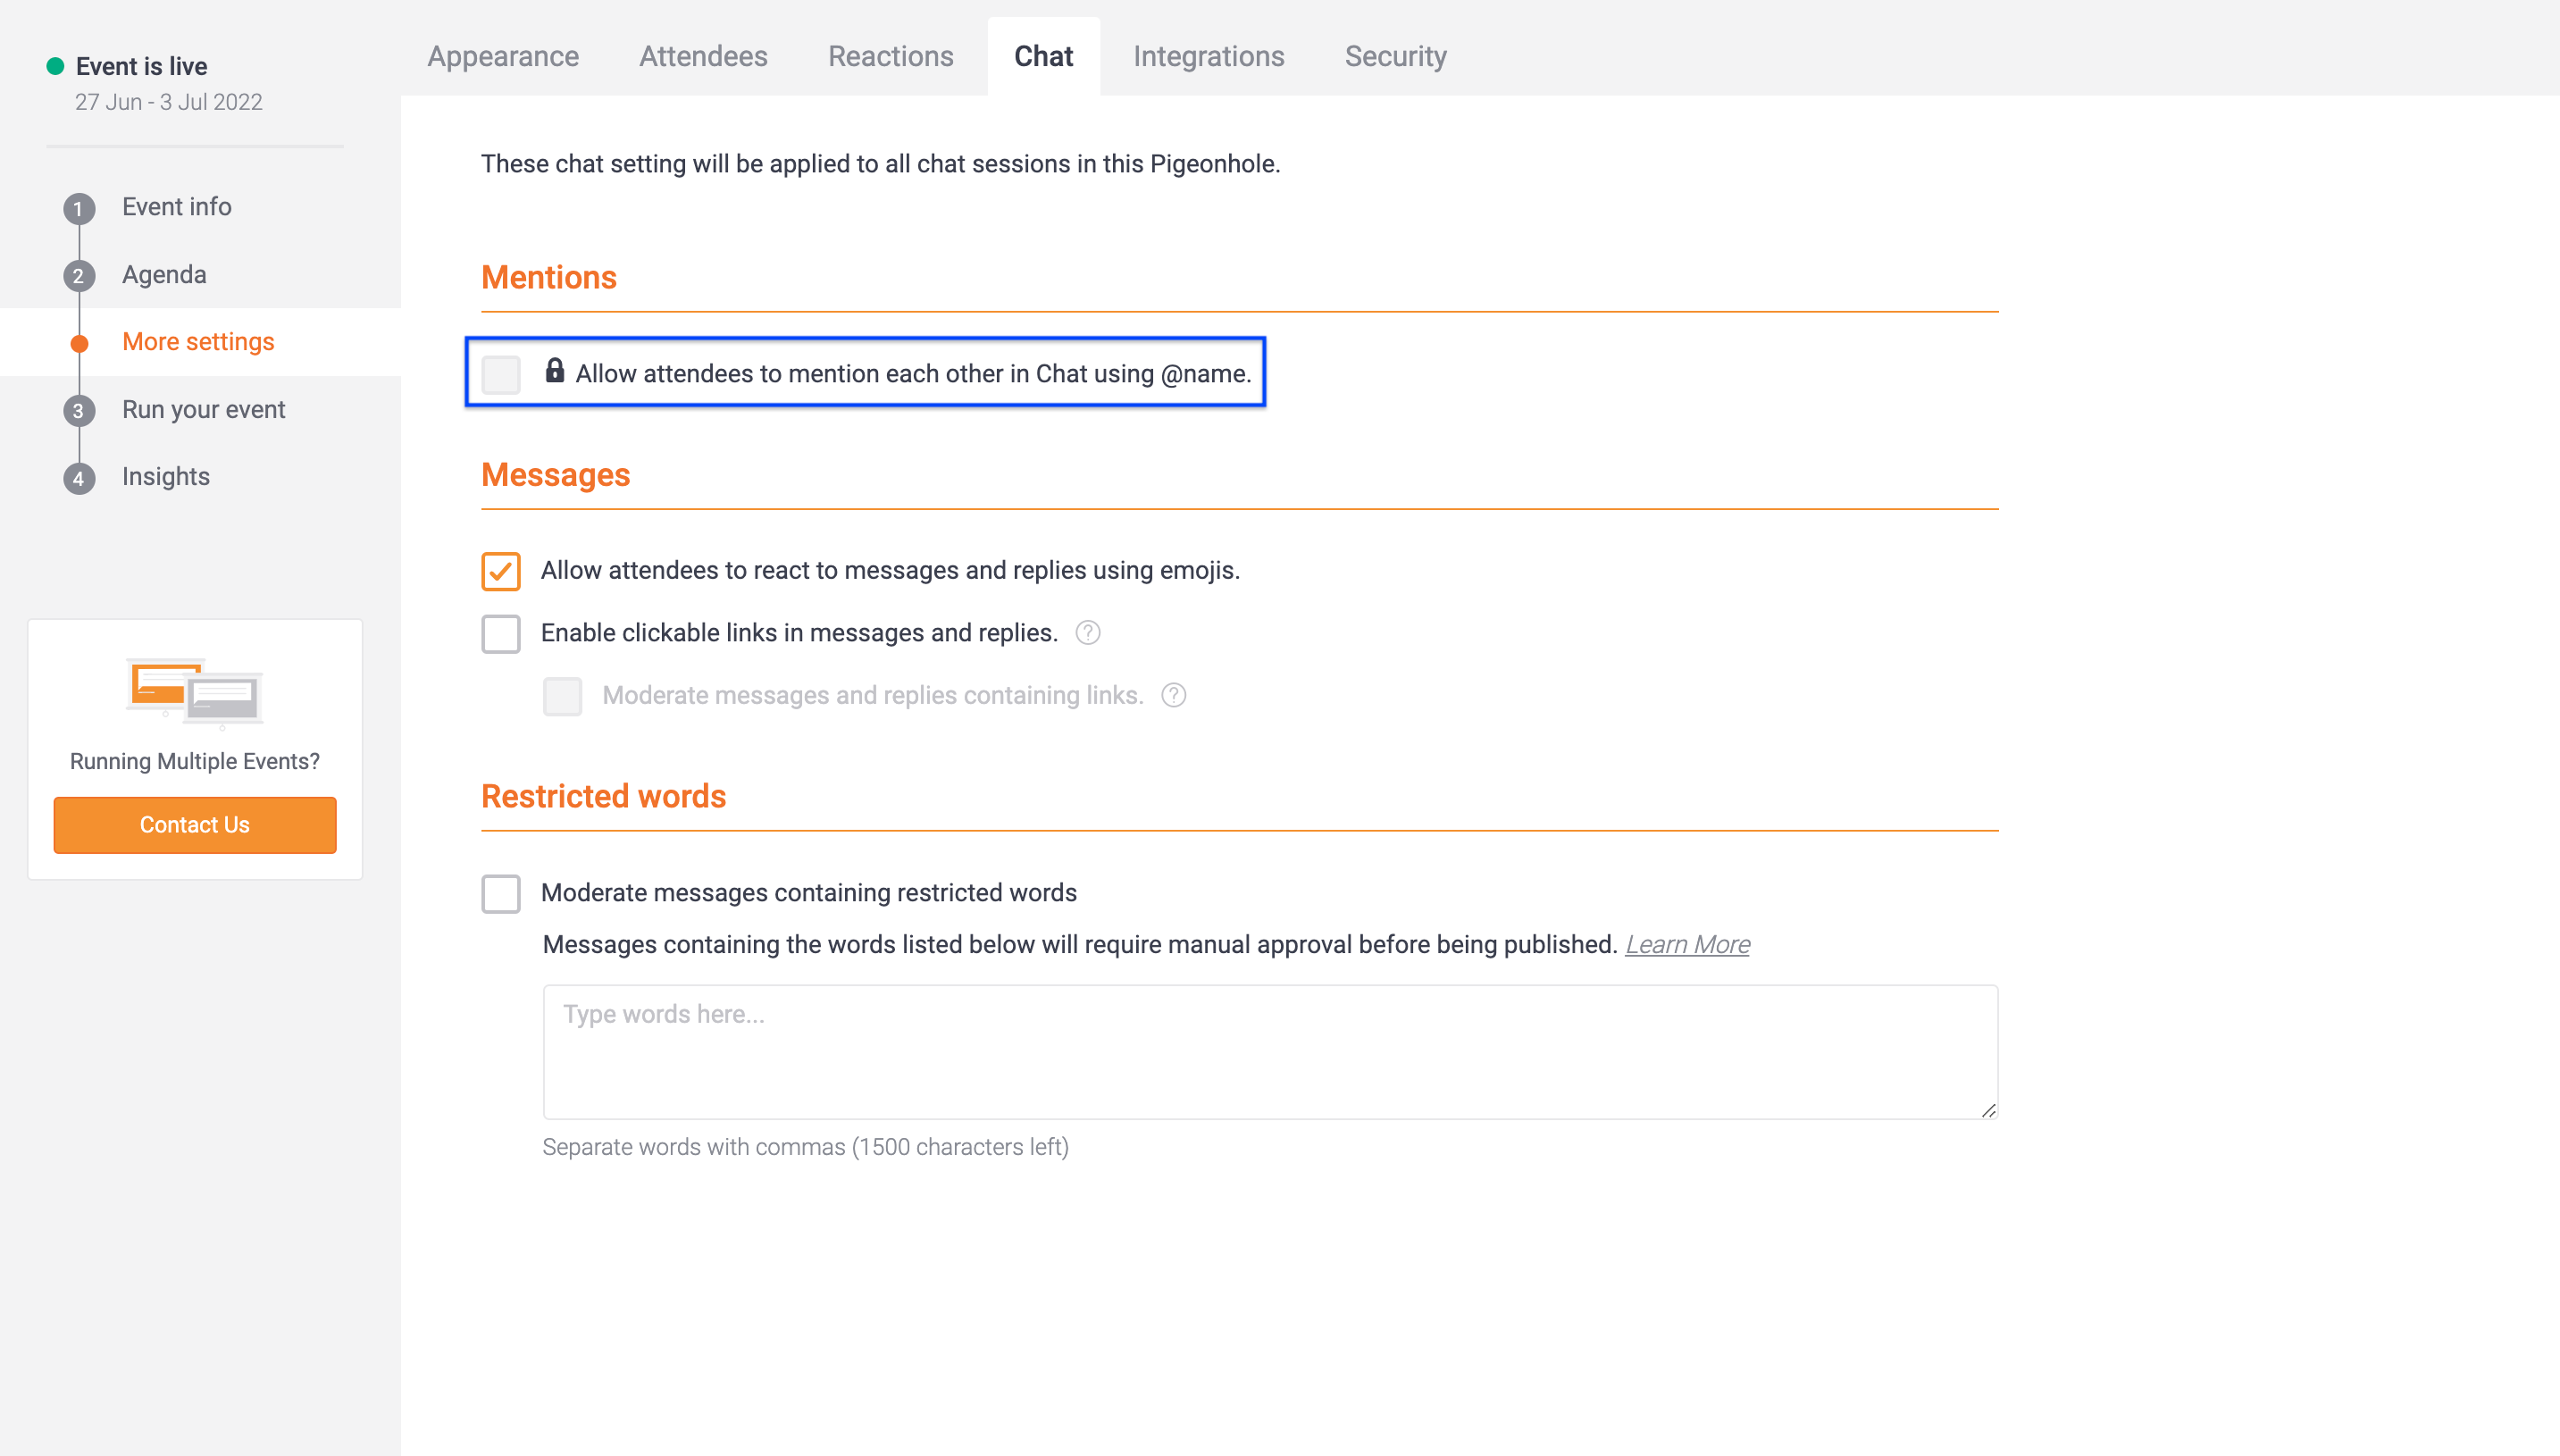Click the green live status dot

[56, 66]
